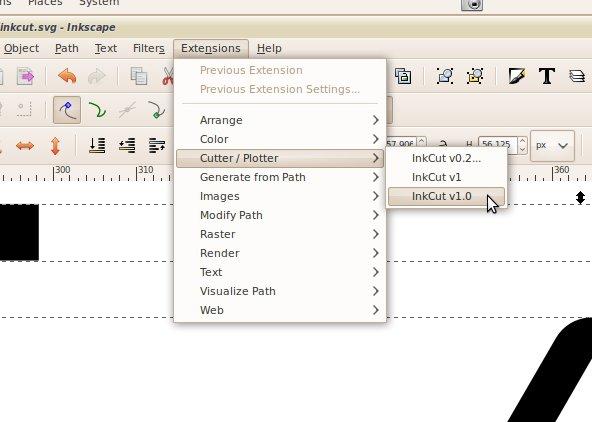Click the height field stepper arrows
The height and width of the screenshot is (422, 592).
click(522, 145)
